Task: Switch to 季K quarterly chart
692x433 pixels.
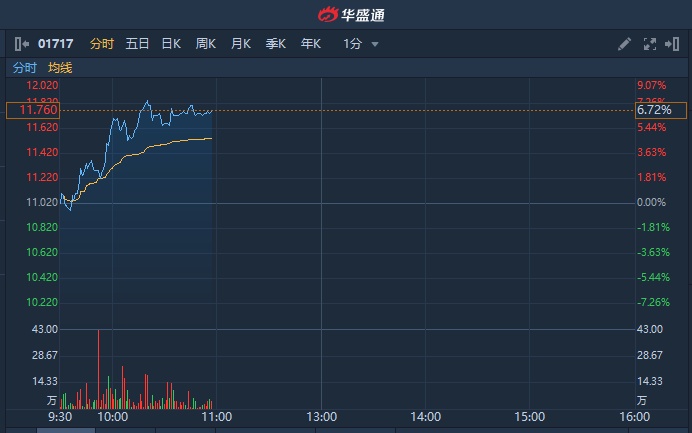Action: click(276, 44)
